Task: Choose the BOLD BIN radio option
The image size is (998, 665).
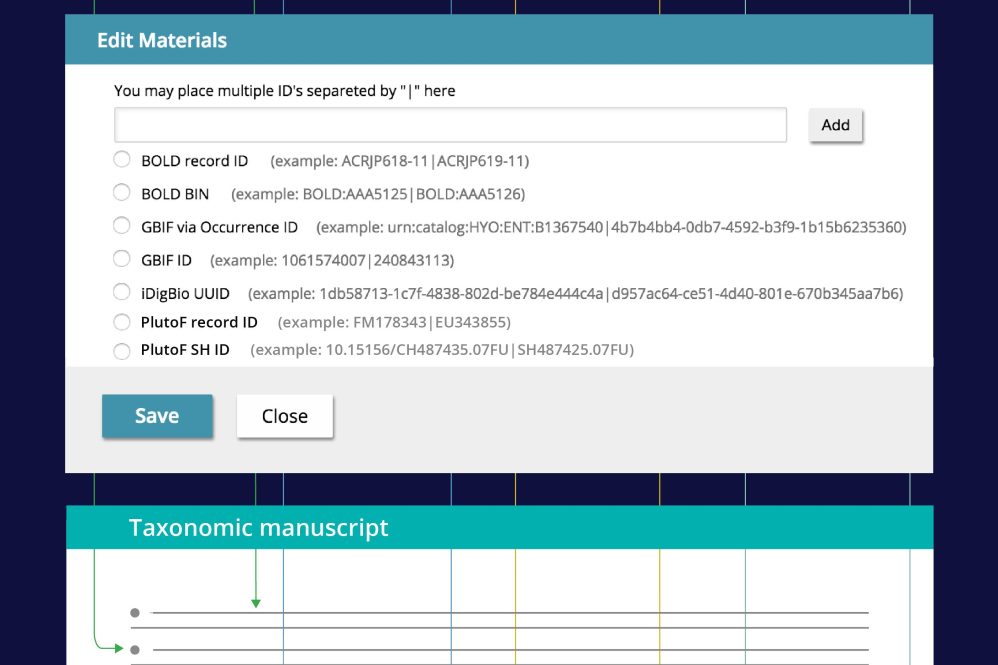Action: (122, 192)
